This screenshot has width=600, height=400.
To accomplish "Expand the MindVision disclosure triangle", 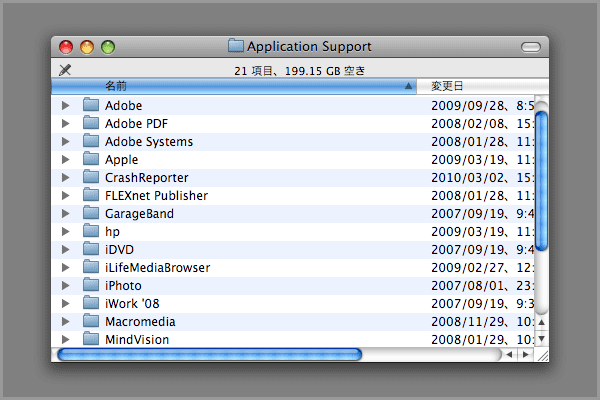I will pos(66,339).
